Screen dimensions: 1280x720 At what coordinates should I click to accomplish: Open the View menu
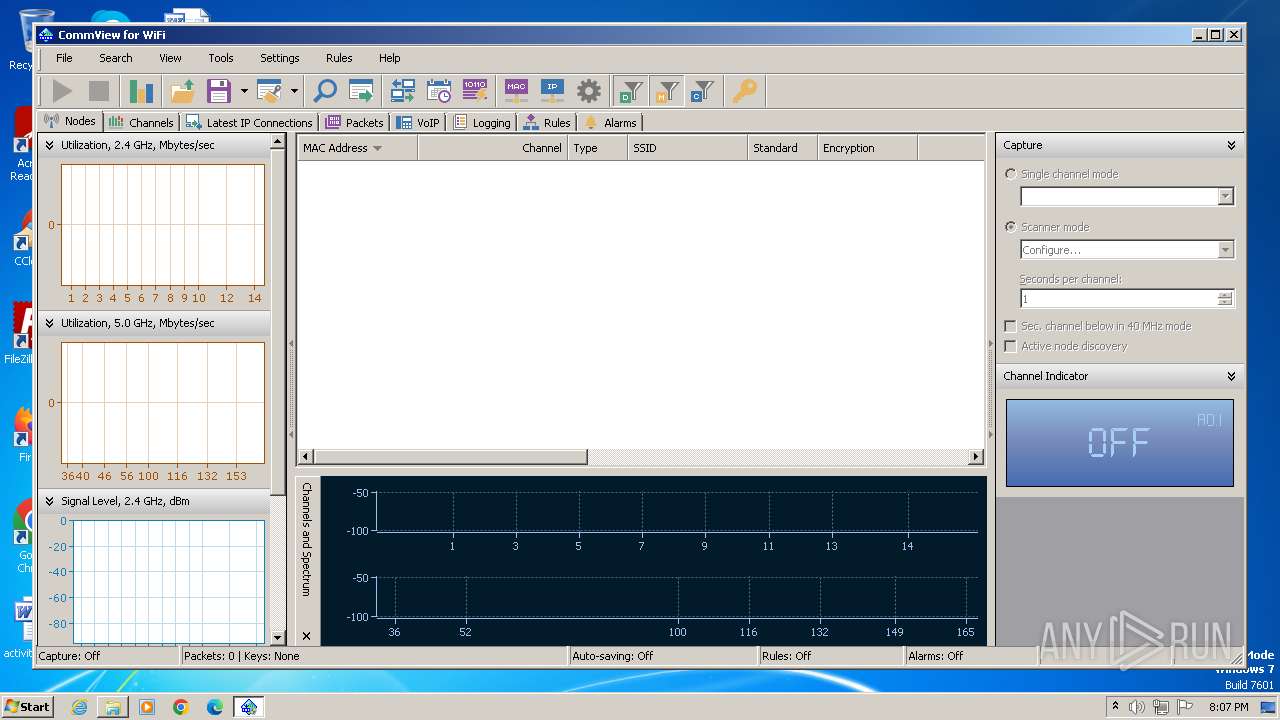(171, 58)
